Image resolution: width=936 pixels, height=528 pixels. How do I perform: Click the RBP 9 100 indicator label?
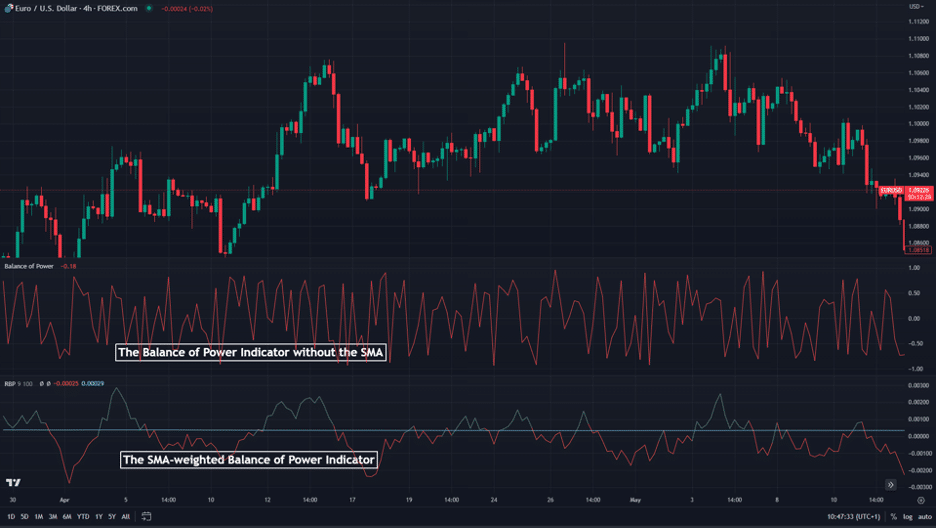pos(19,384)
